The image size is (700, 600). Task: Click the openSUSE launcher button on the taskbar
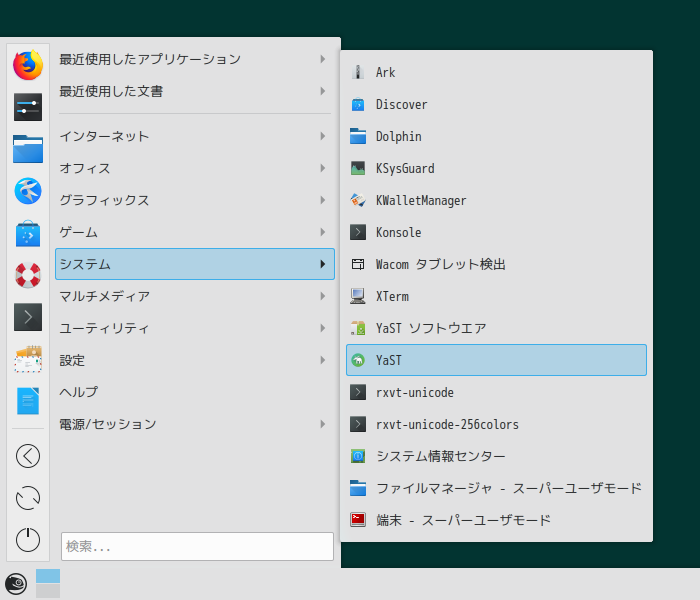click(x=16, y=584)
